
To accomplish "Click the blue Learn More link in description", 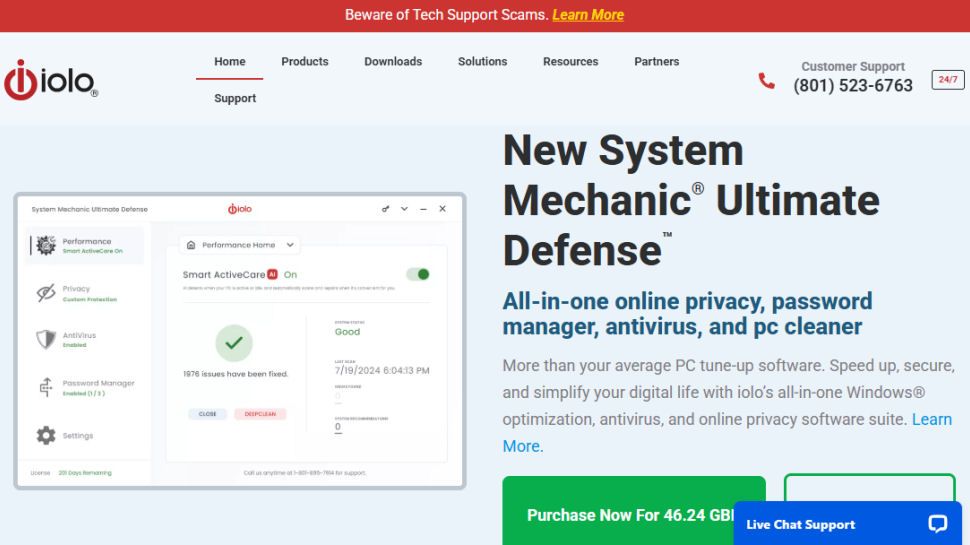I will point(932,419).
